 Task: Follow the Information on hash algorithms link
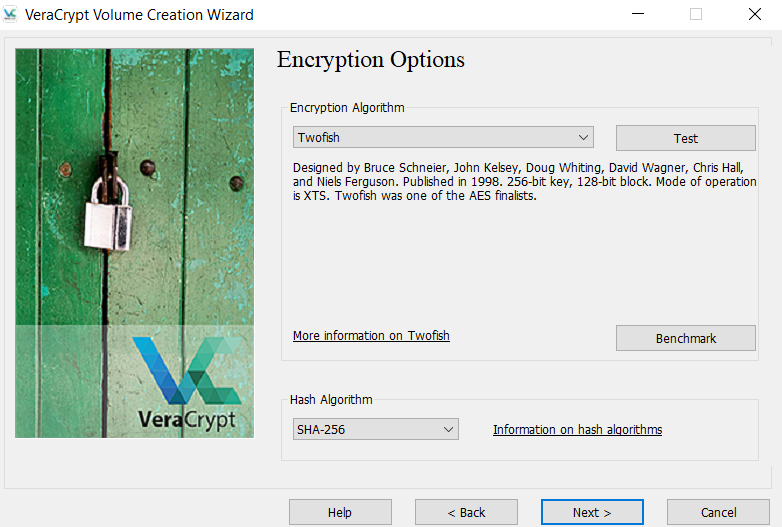tap(578, 429)
